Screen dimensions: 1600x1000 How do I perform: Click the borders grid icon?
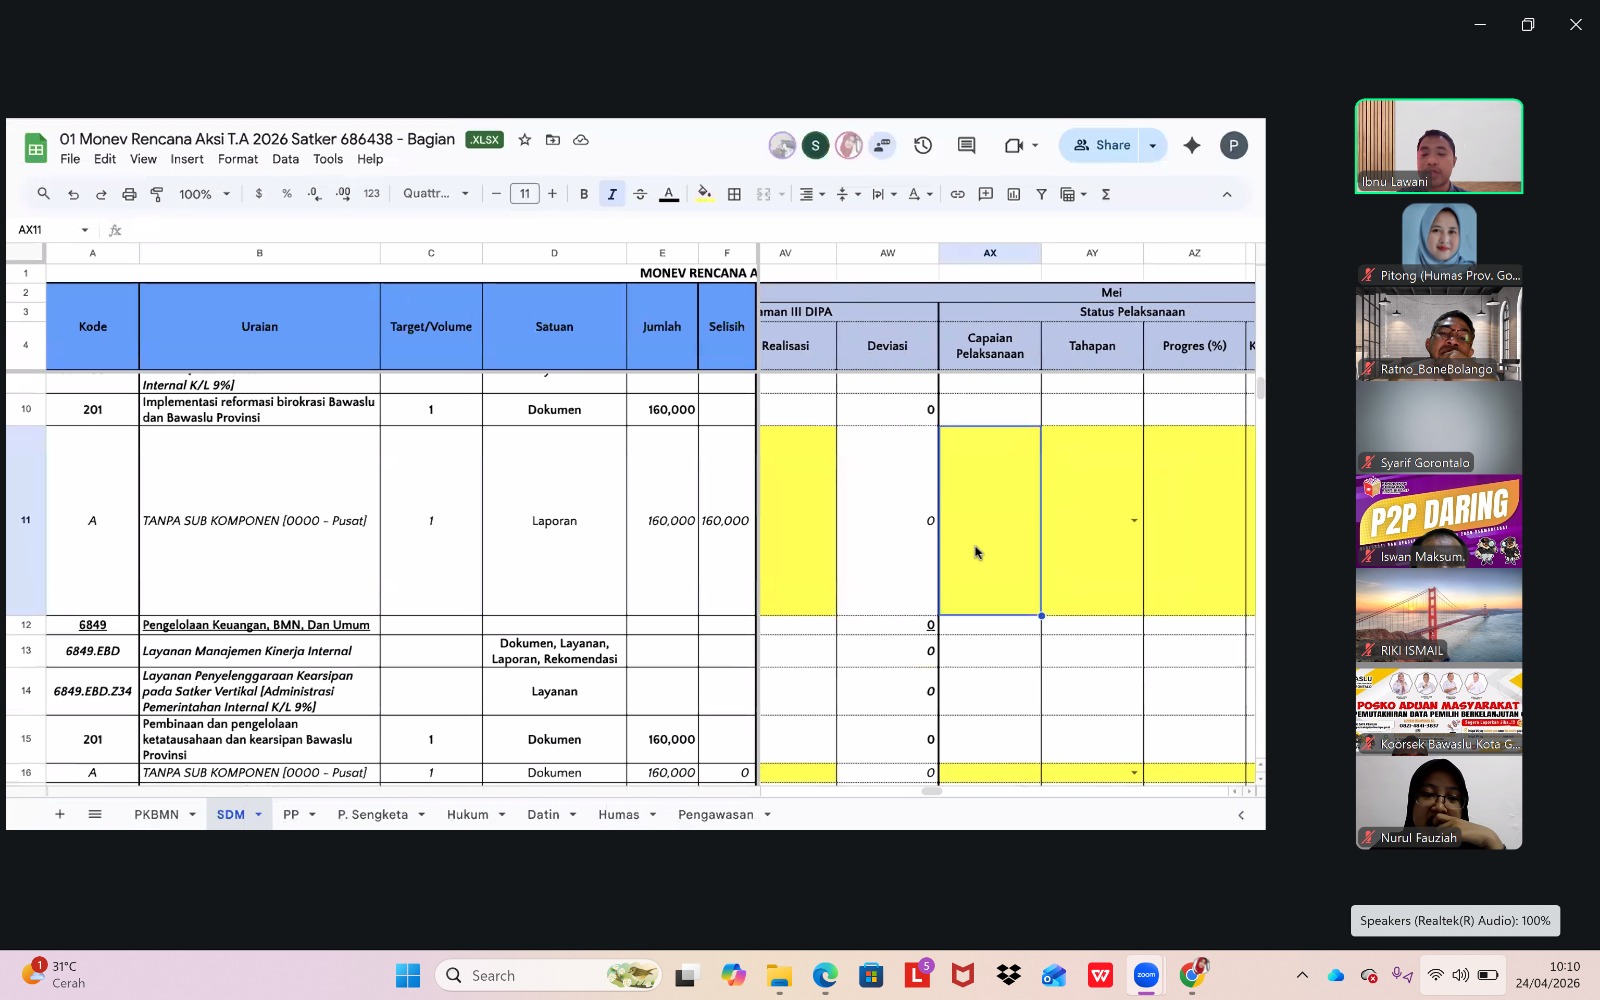pyautogui.click(x=734, y=194)
